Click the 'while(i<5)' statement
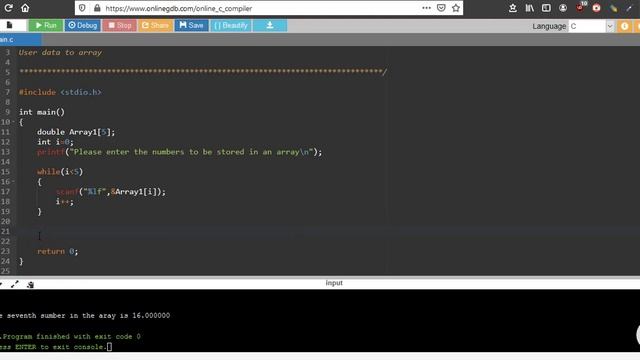This screenshot has height=360, width=640. pos(60,172)
